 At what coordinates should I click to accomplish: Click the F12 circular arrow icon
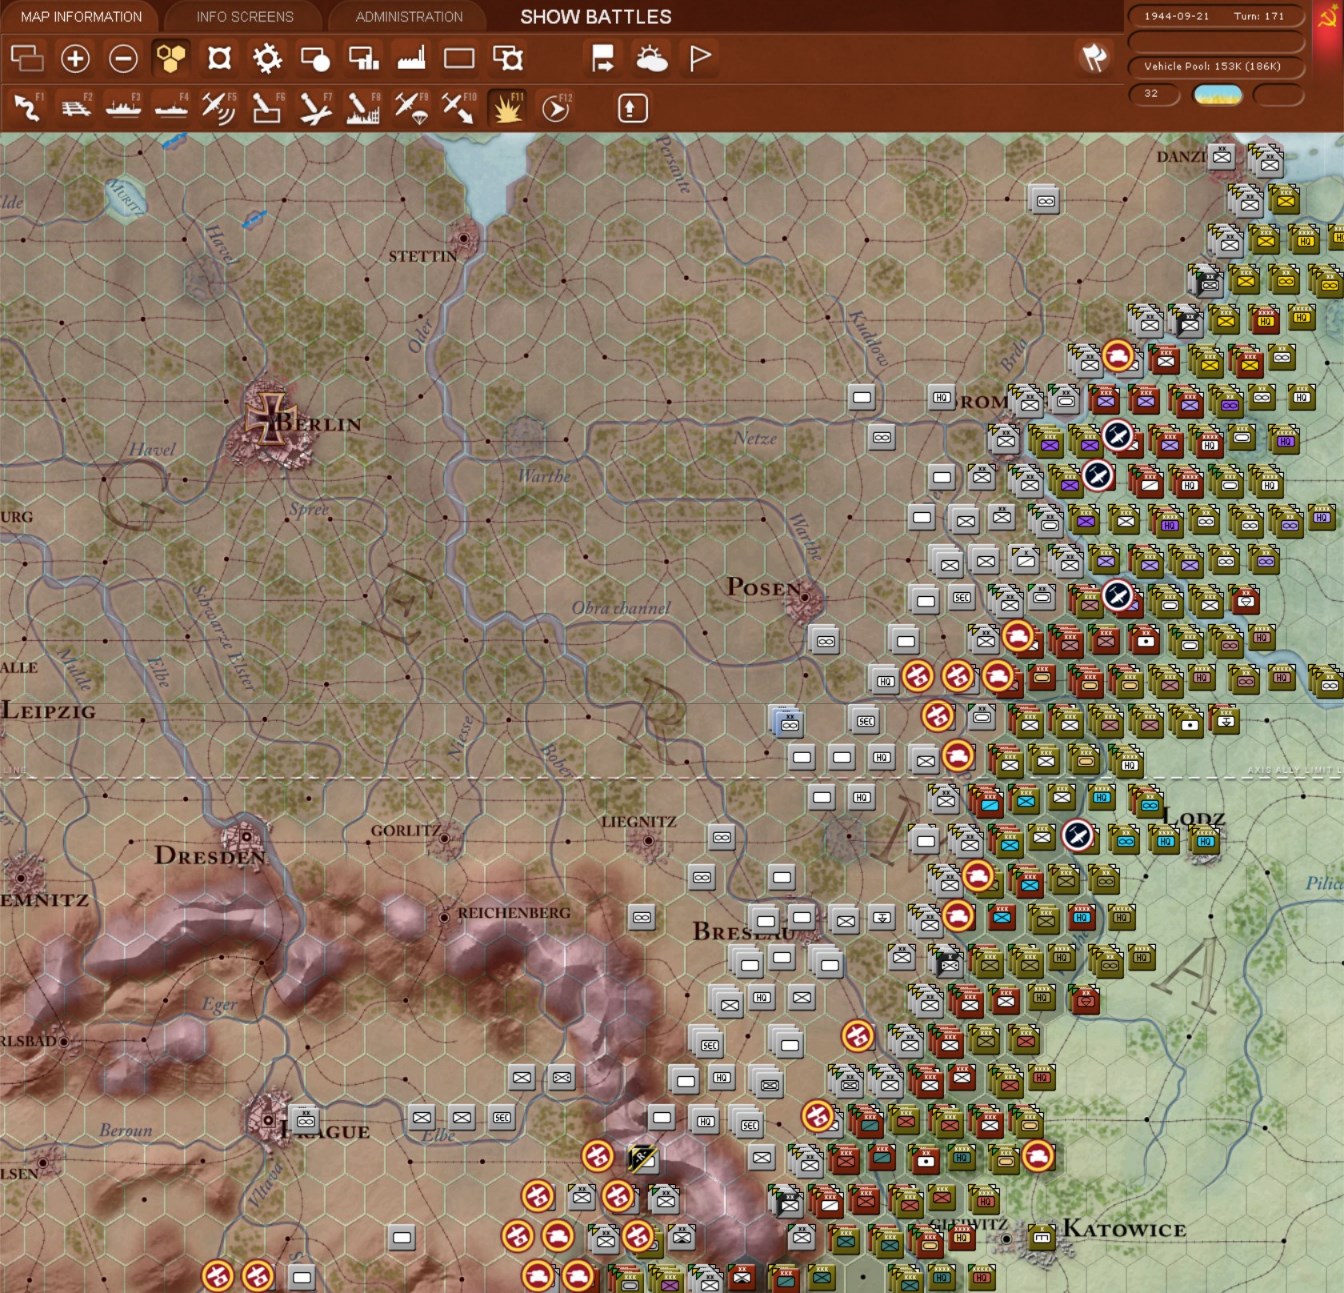coord(556,107)
